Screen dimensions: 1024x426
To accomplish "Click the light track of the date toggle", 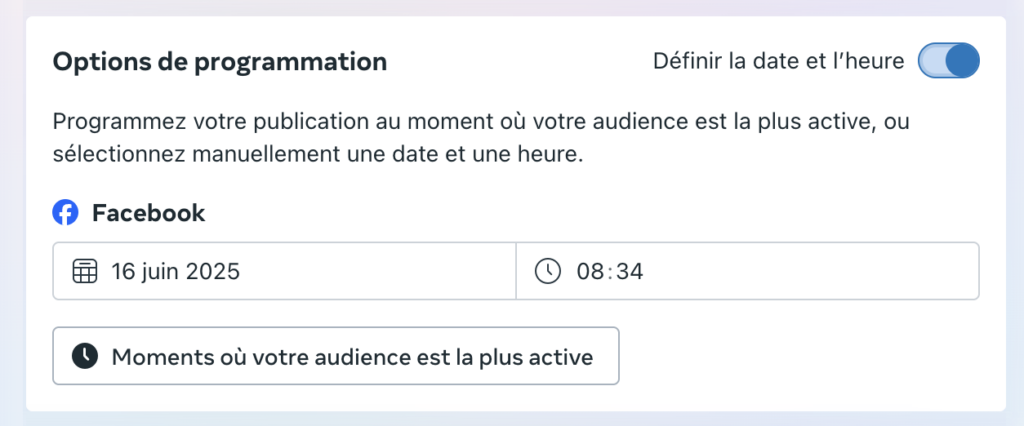I will [933, 61].
